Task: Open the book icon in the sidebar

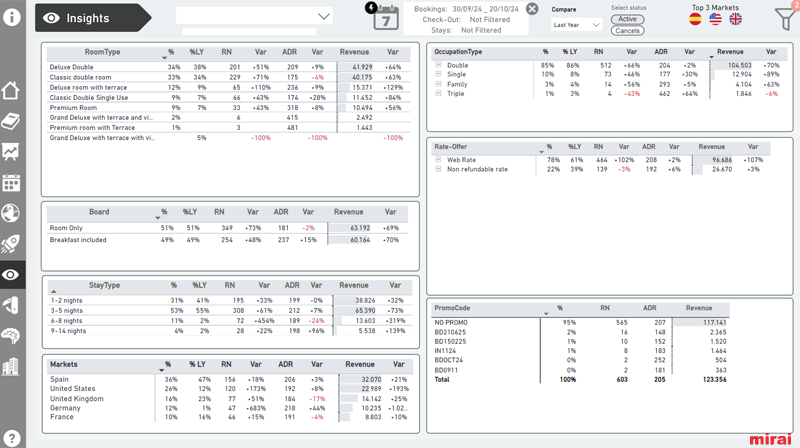Action: pyautogui.click(x=11, y=121)
